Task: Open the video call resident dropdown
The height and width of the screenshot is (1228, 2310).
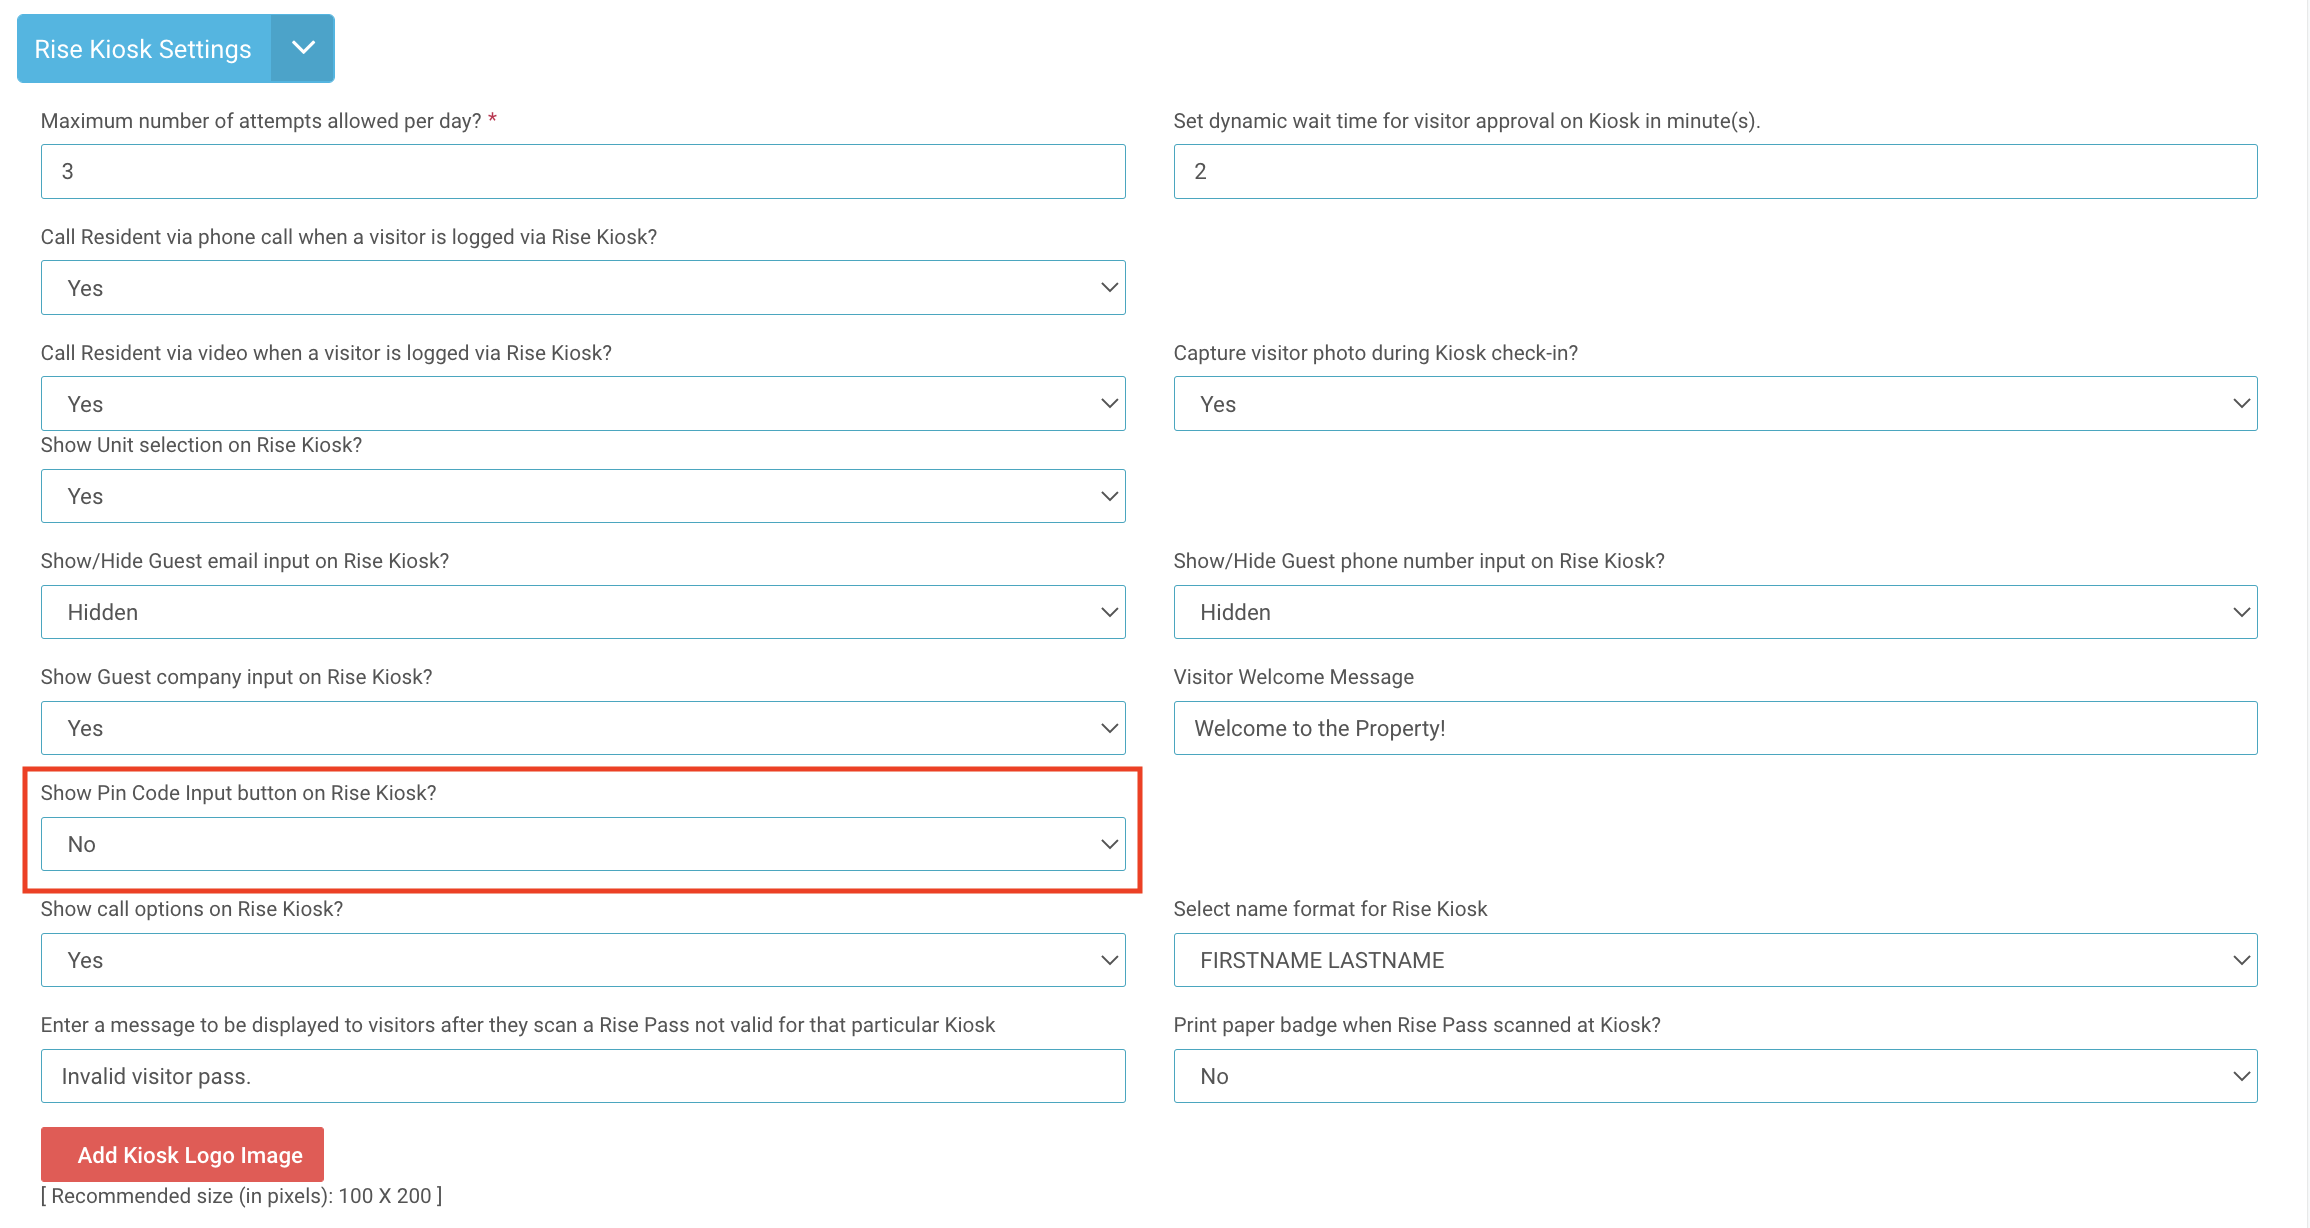Action: coord(582,404)
